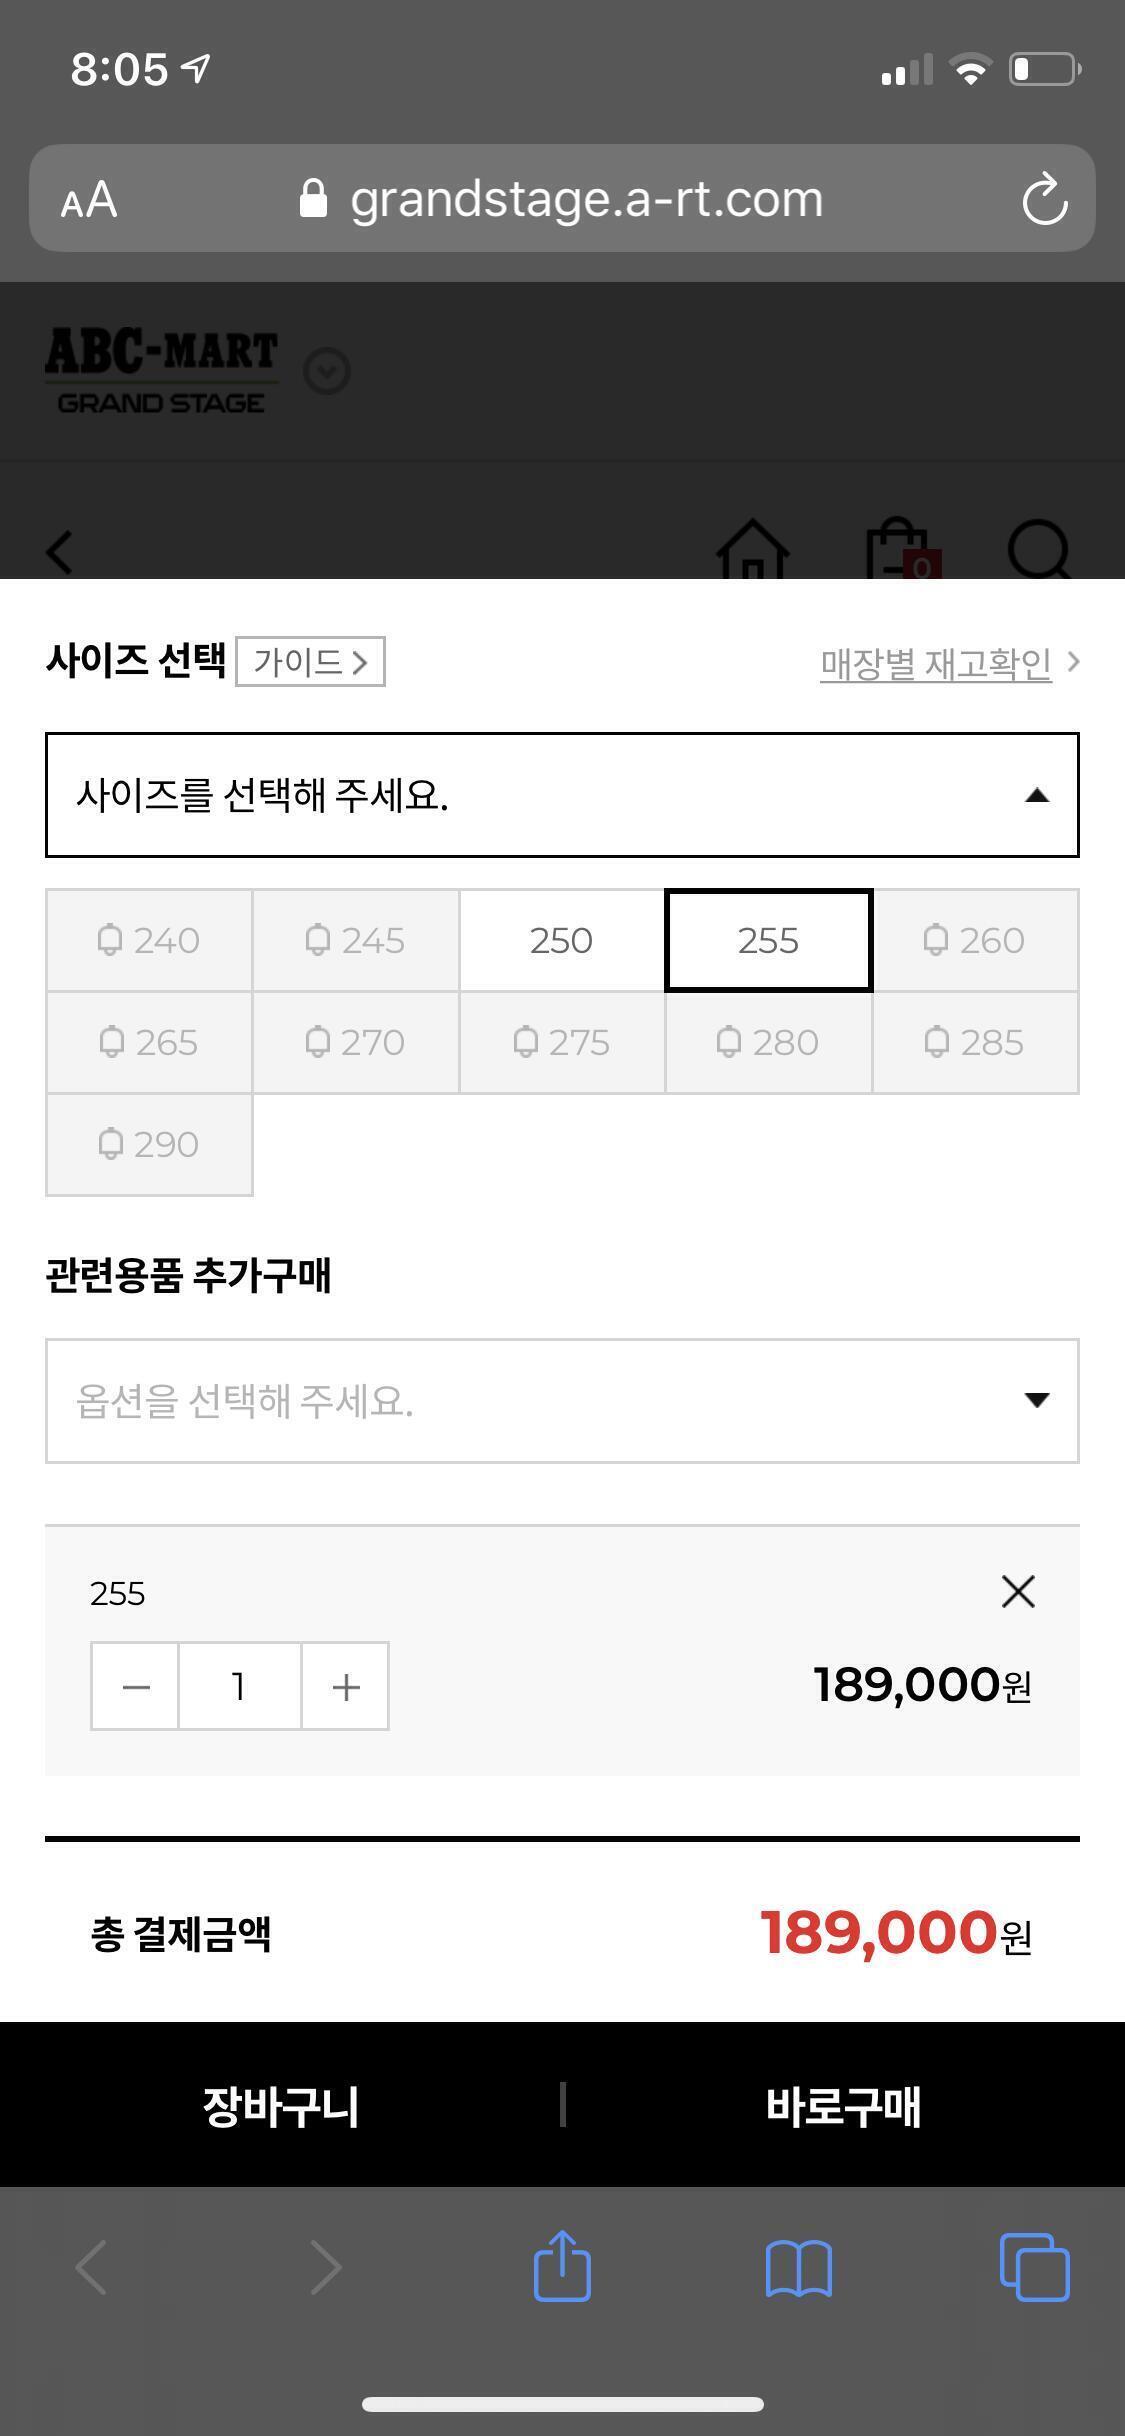Open the size 가이드 guide button
Screen dimensions: 1125x2436
click(310, 662)
